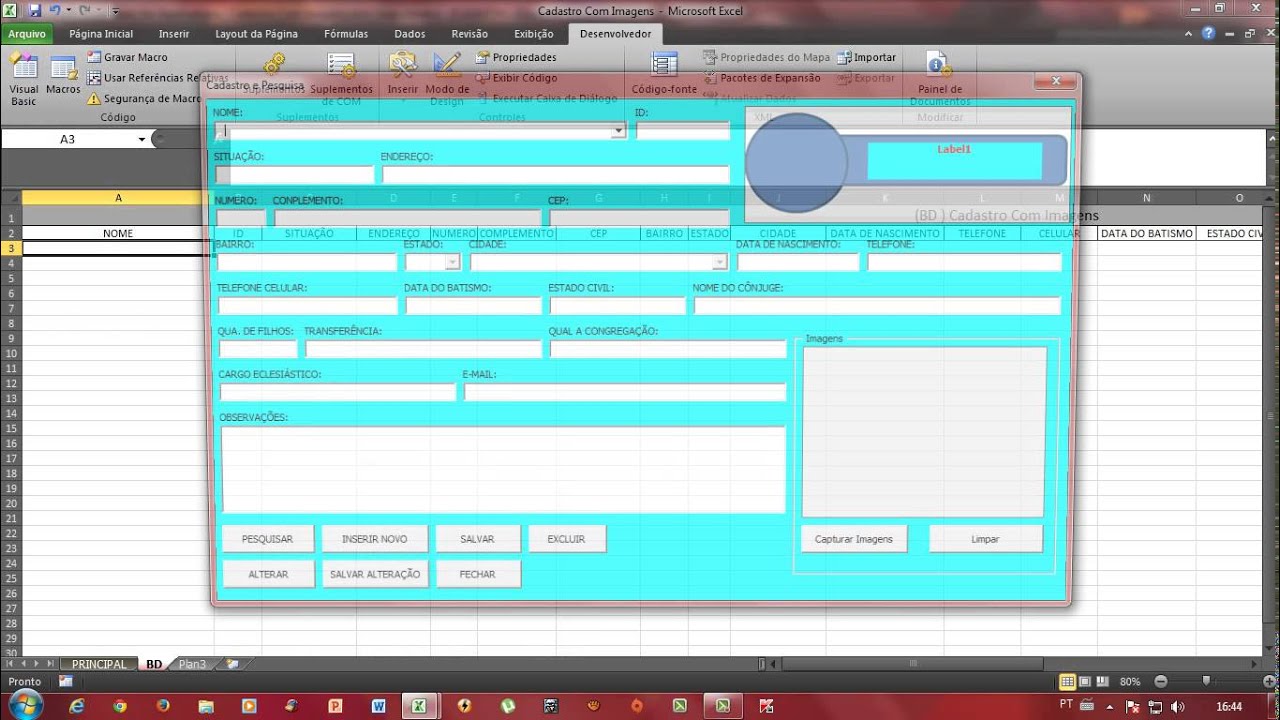Open Segurança de Macro settings

(144, 99)
